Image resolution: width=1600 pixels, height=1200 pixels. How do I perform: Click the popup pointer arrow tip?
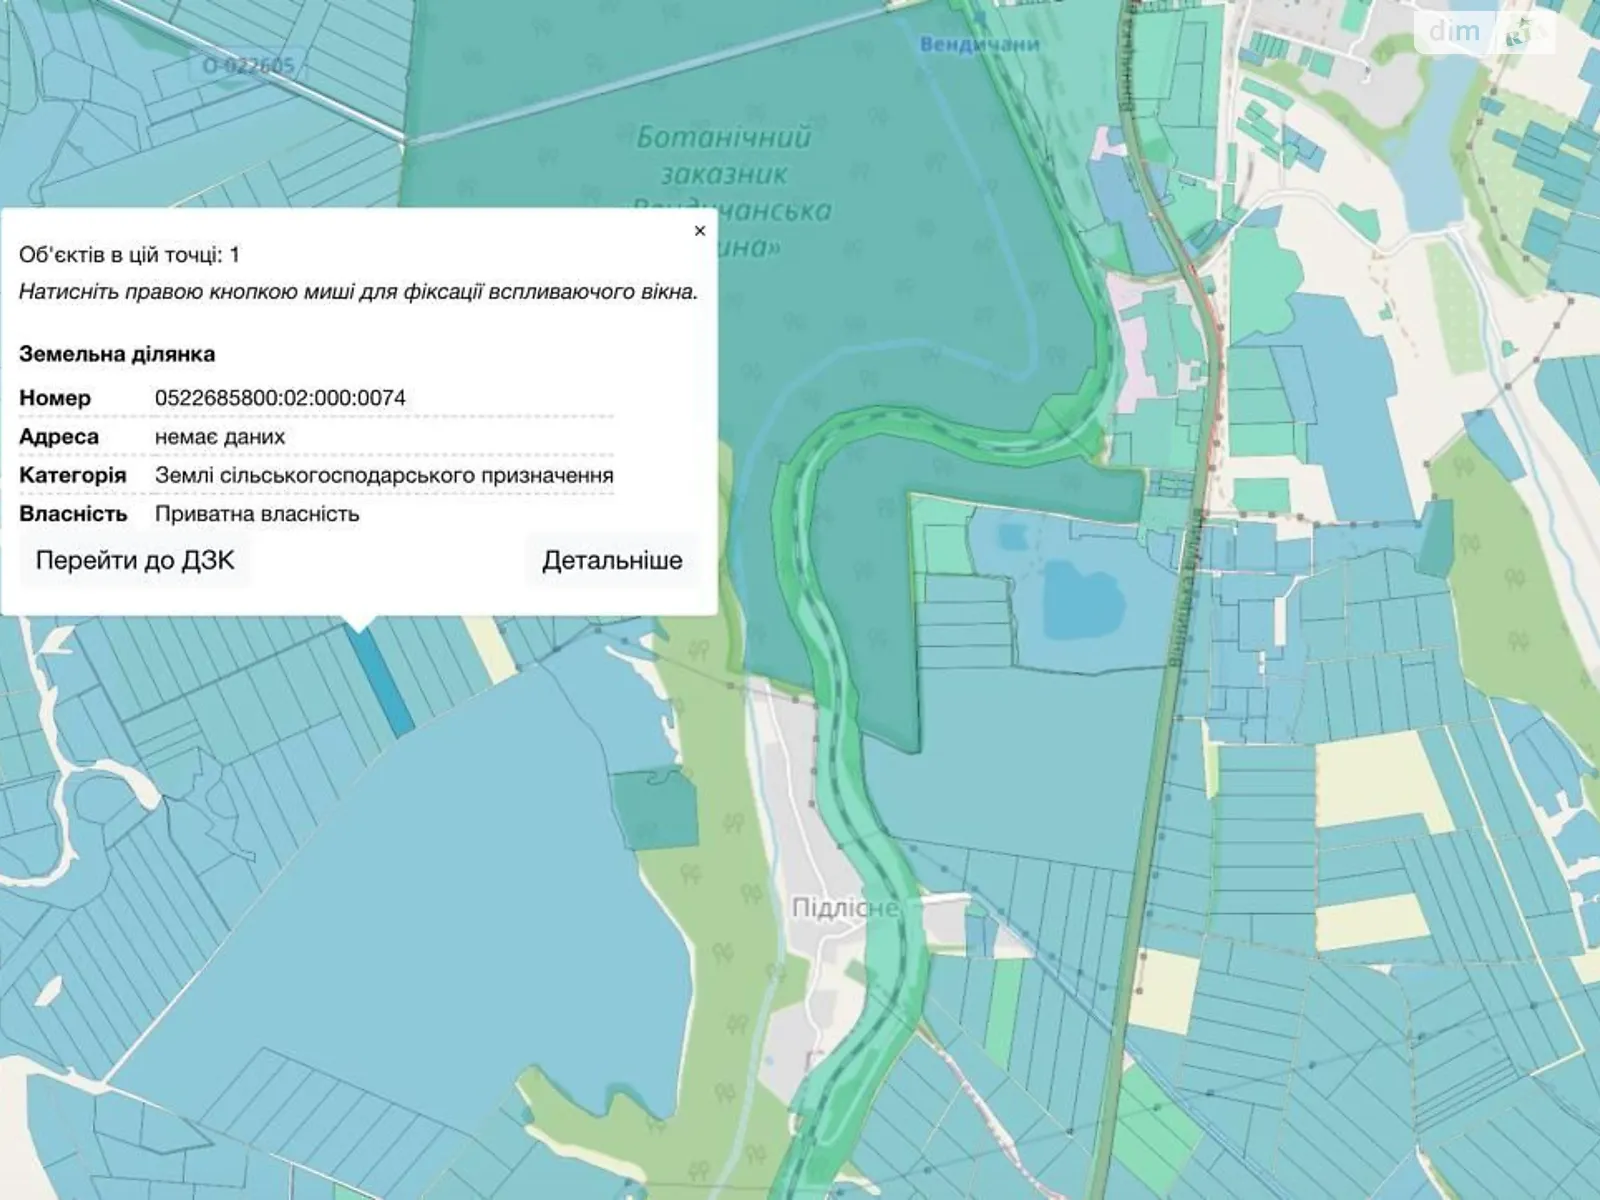click(360, 628)
